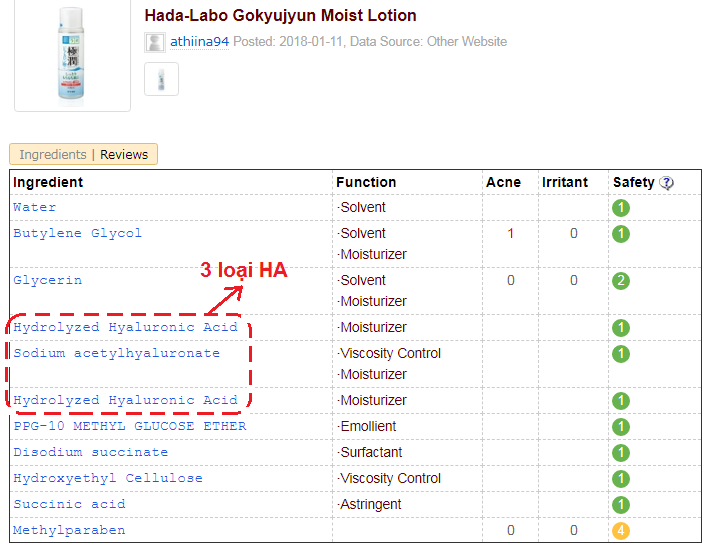Open the Methylparaben ingredient link

pyautogui.click(x=69, y=530)
